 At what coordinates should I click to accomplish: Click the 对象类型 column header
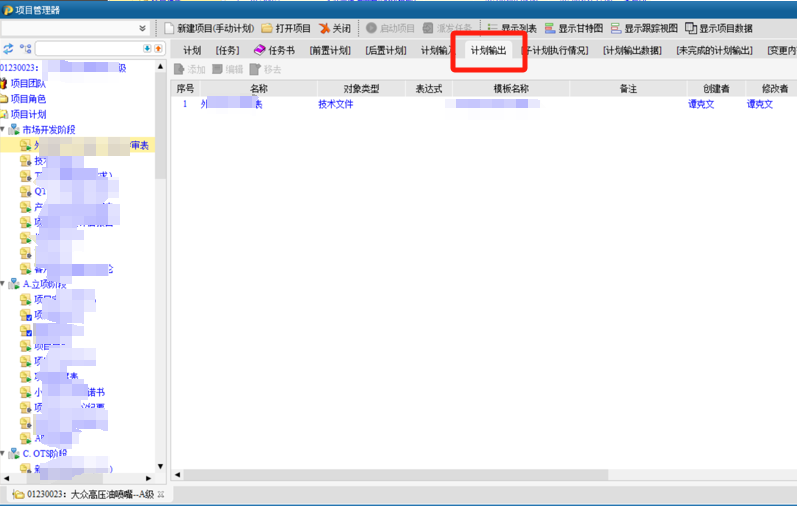click(361, 88)
